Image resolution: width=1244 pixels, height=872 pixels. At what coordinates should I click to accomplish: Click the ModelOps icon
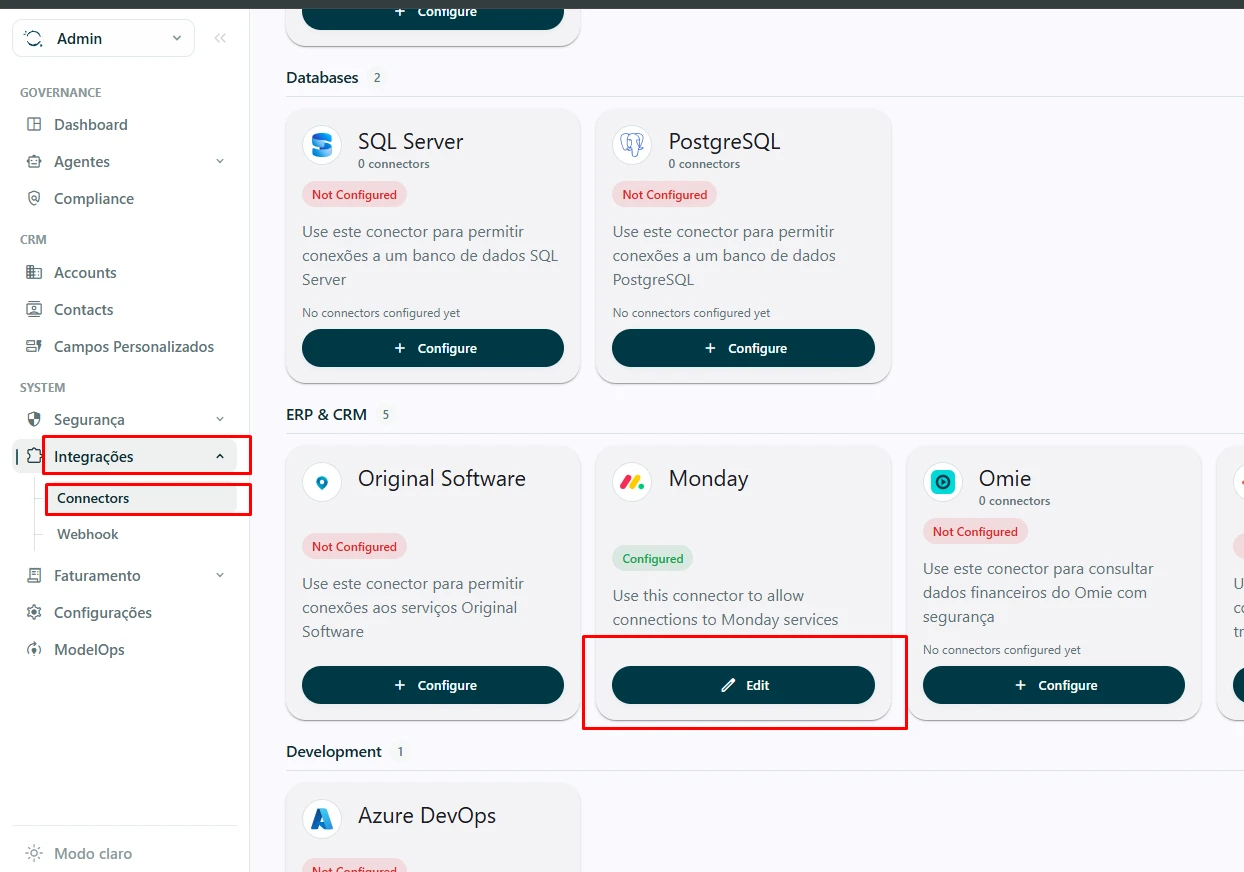tap(34, 650)
